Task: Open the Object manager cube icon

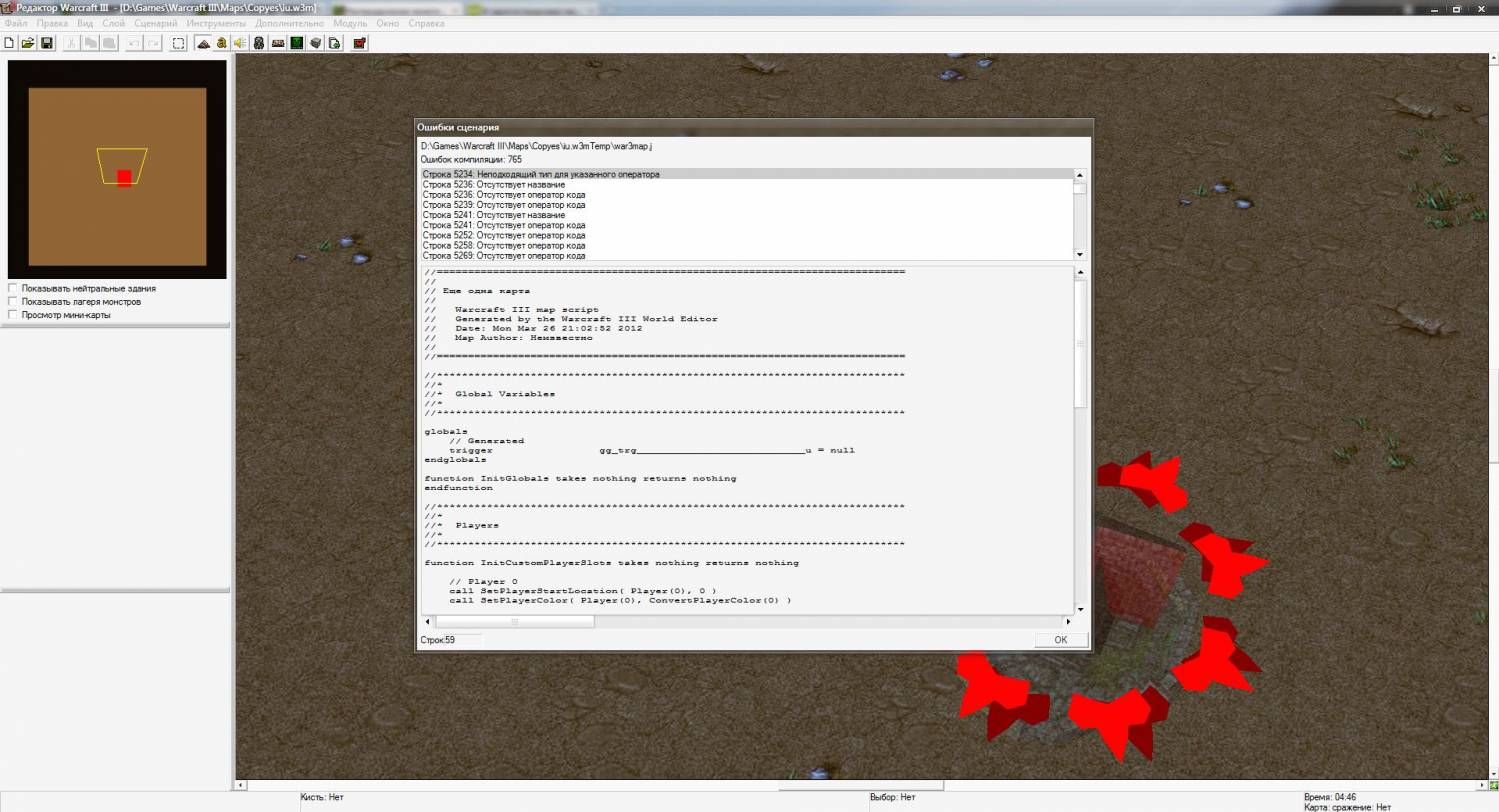Action: coord(316,43)
